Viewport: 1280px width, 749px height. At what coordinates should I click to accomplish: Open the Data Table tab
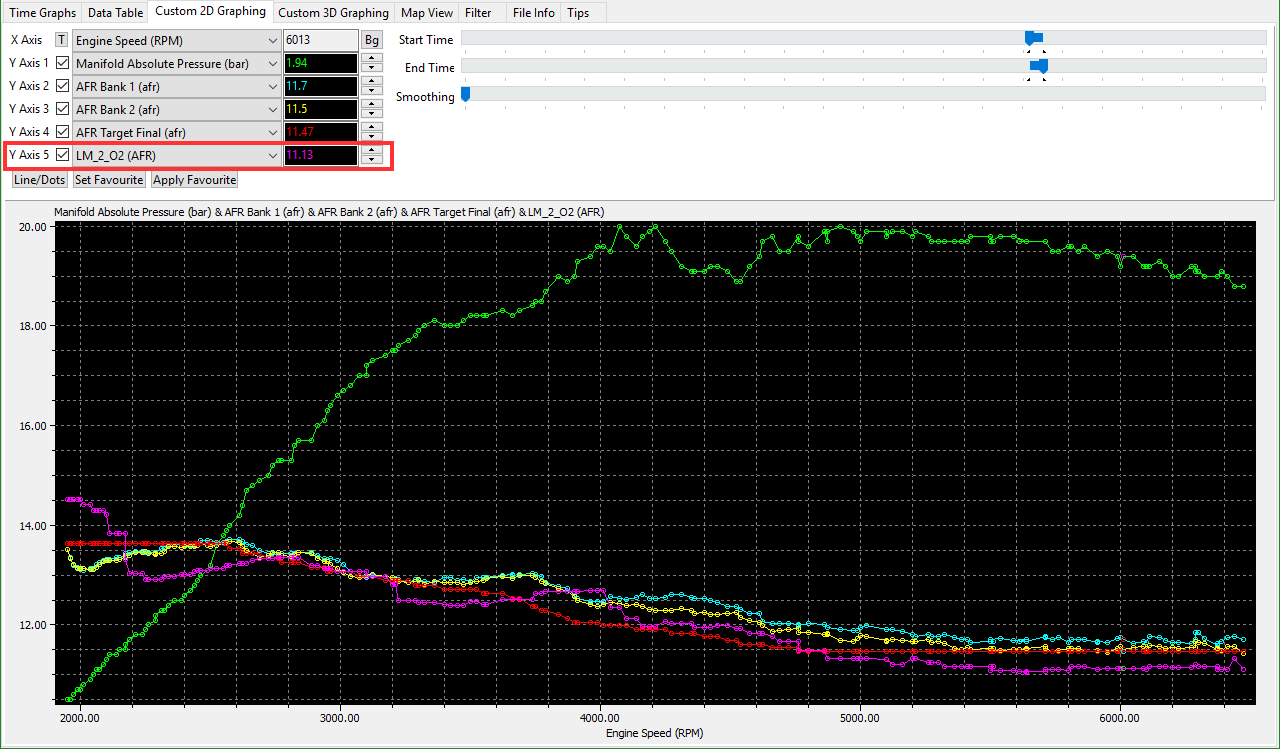click(114, 13)
